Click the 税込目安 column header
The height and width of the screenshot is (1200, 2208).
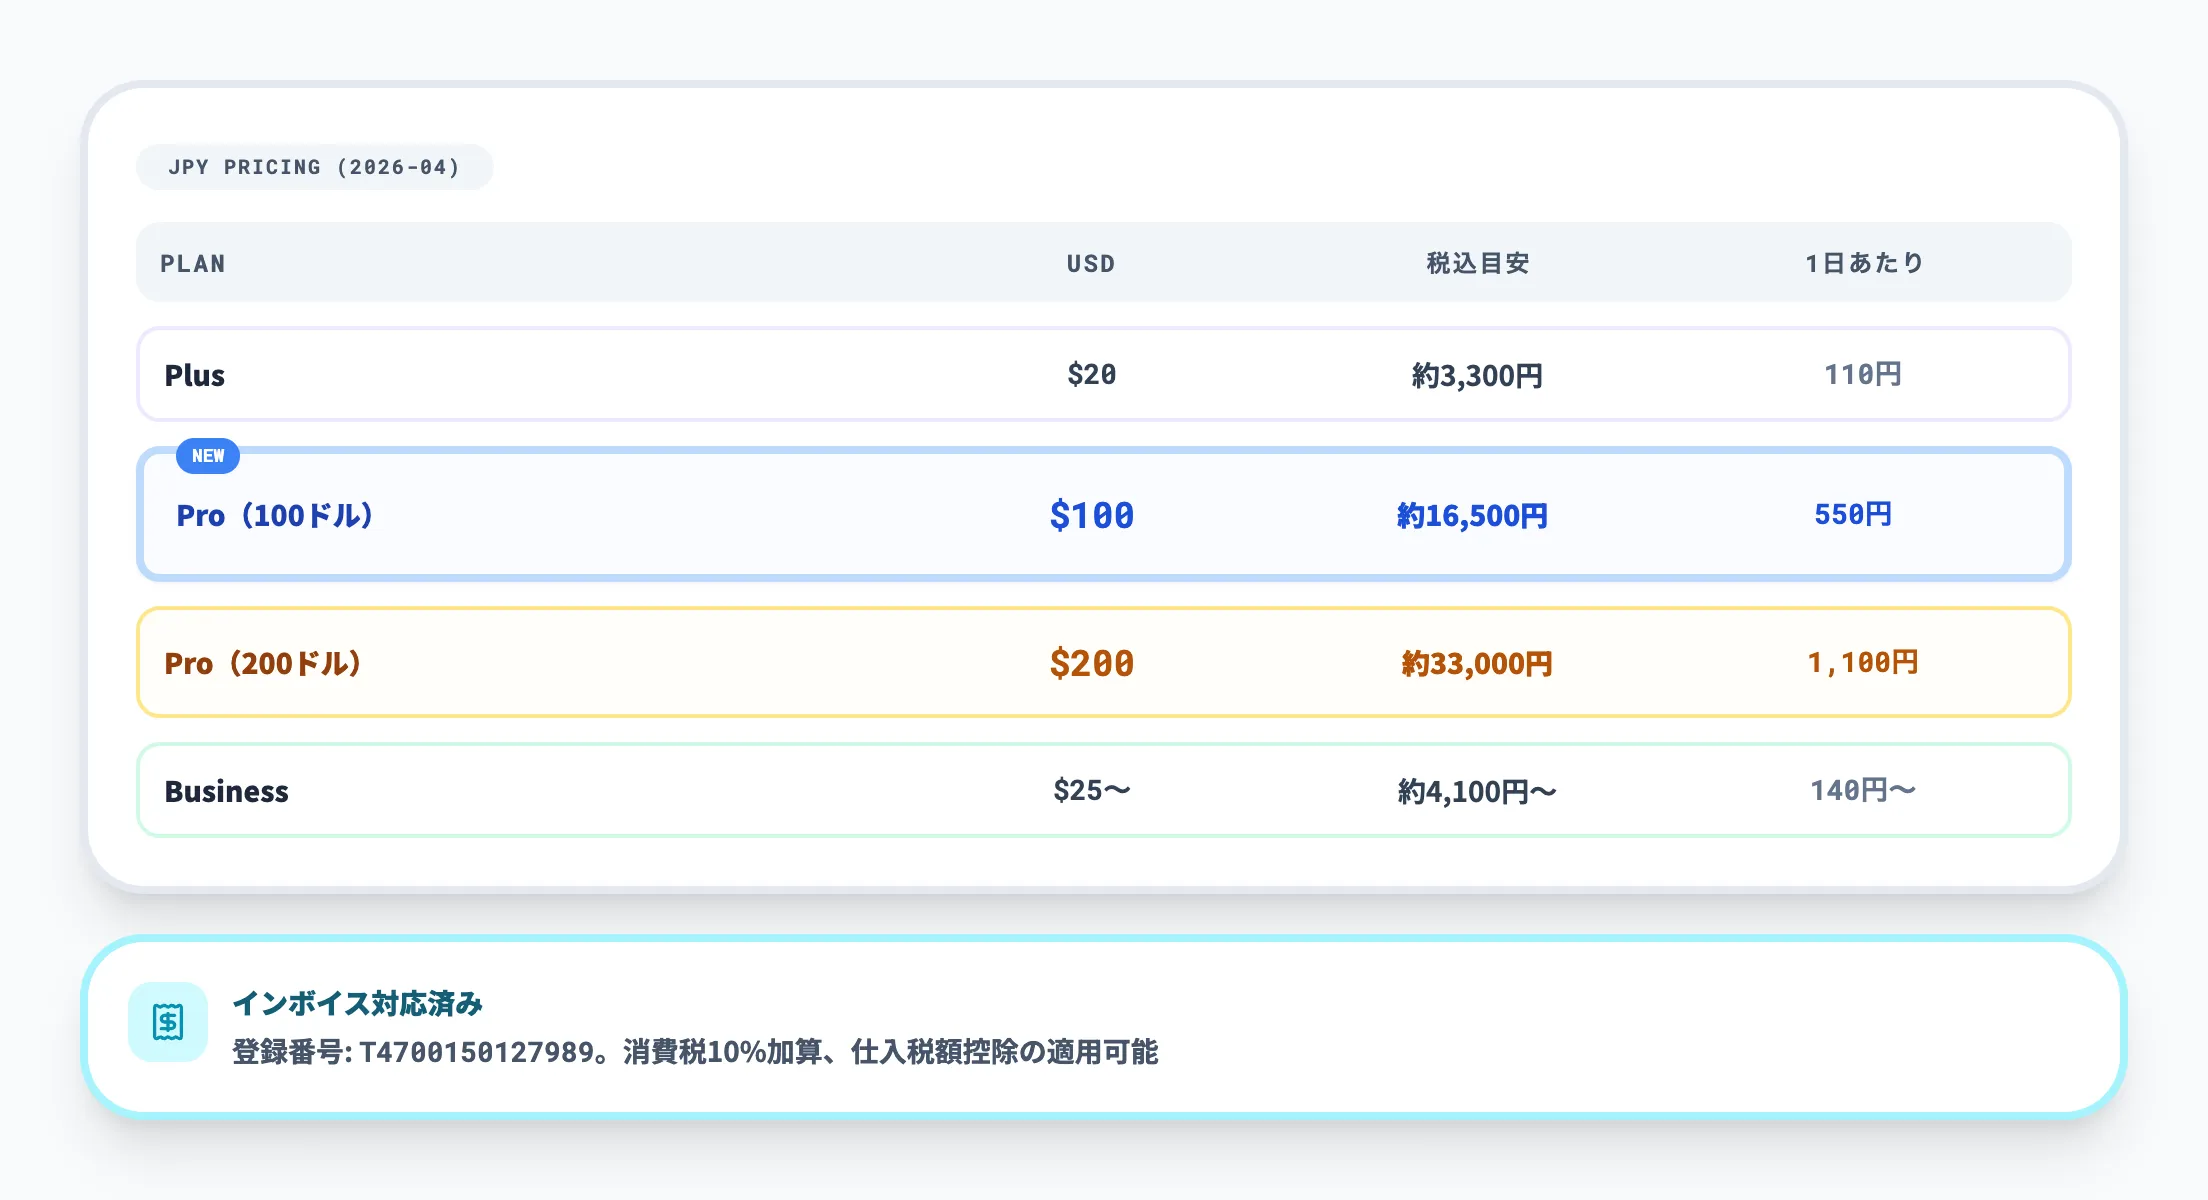point(1478,263)
